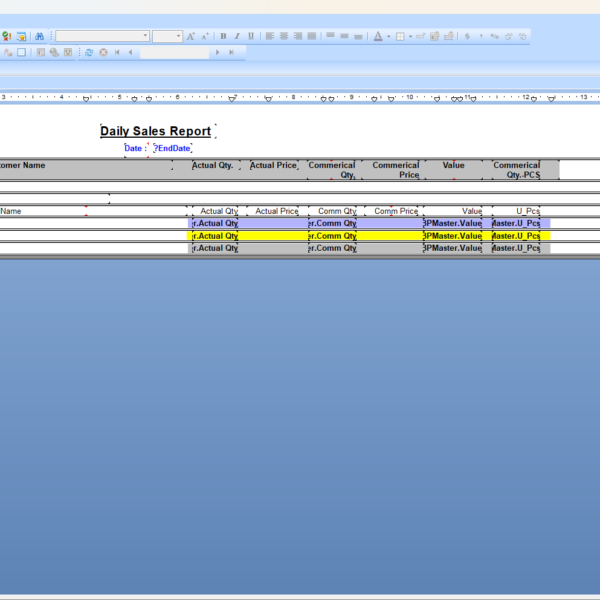Viewport: 600px width, 600px height.
Task: Click the page number box
Action: click(x=174, y=52)
